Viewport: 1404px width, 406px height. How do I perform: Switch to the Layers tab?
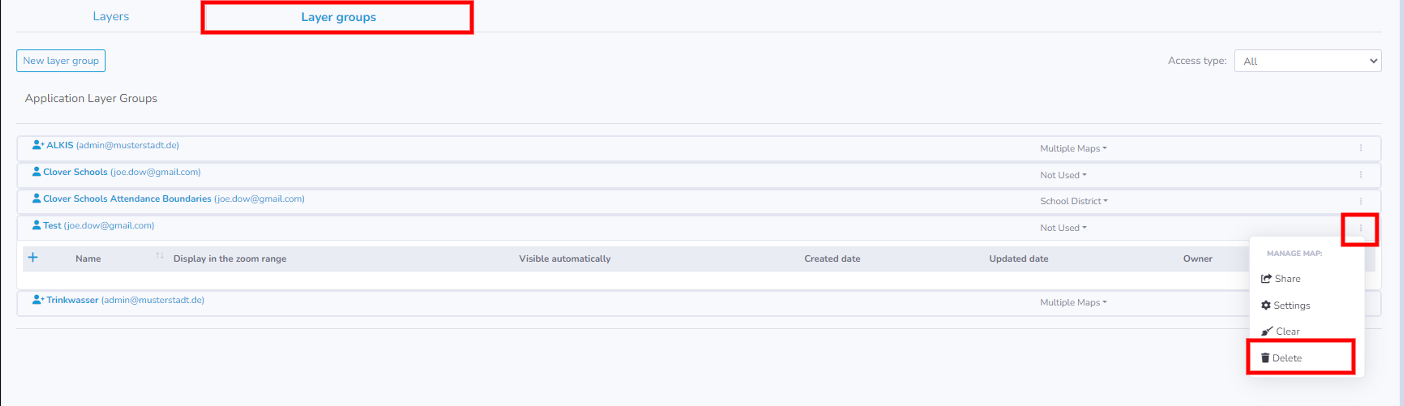click(x=111, y=17)
